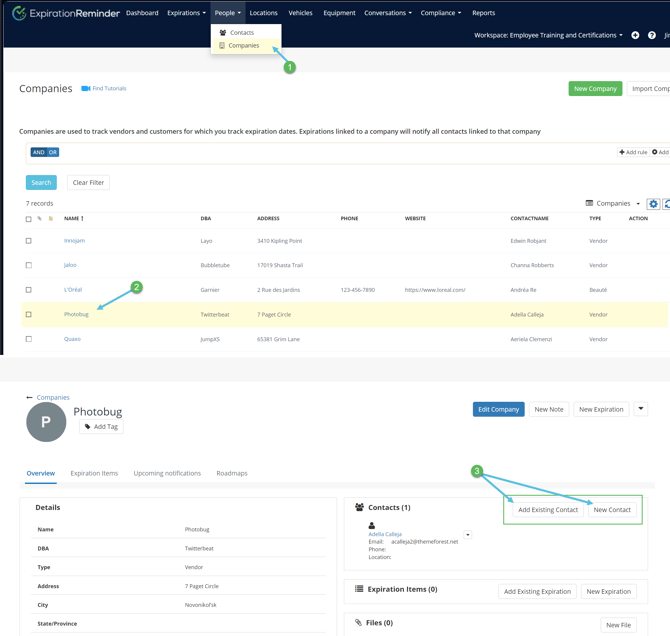670x636 pixels.
Task: Select the Innojam row checkbox
Action: pos(29,241)
